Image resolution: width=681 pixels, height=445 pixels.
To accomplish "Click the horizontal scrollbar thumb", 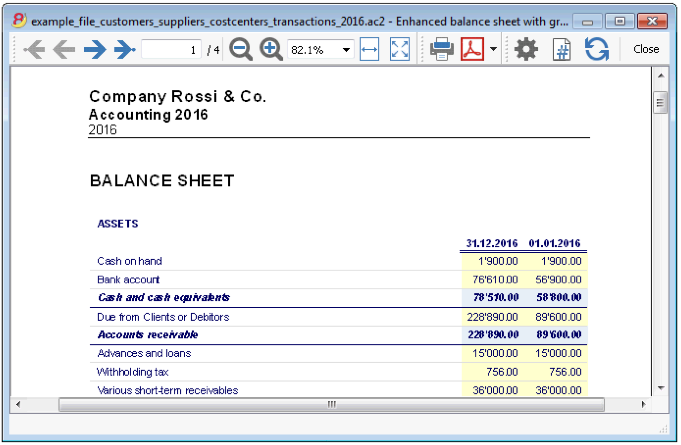I will 331,405.
